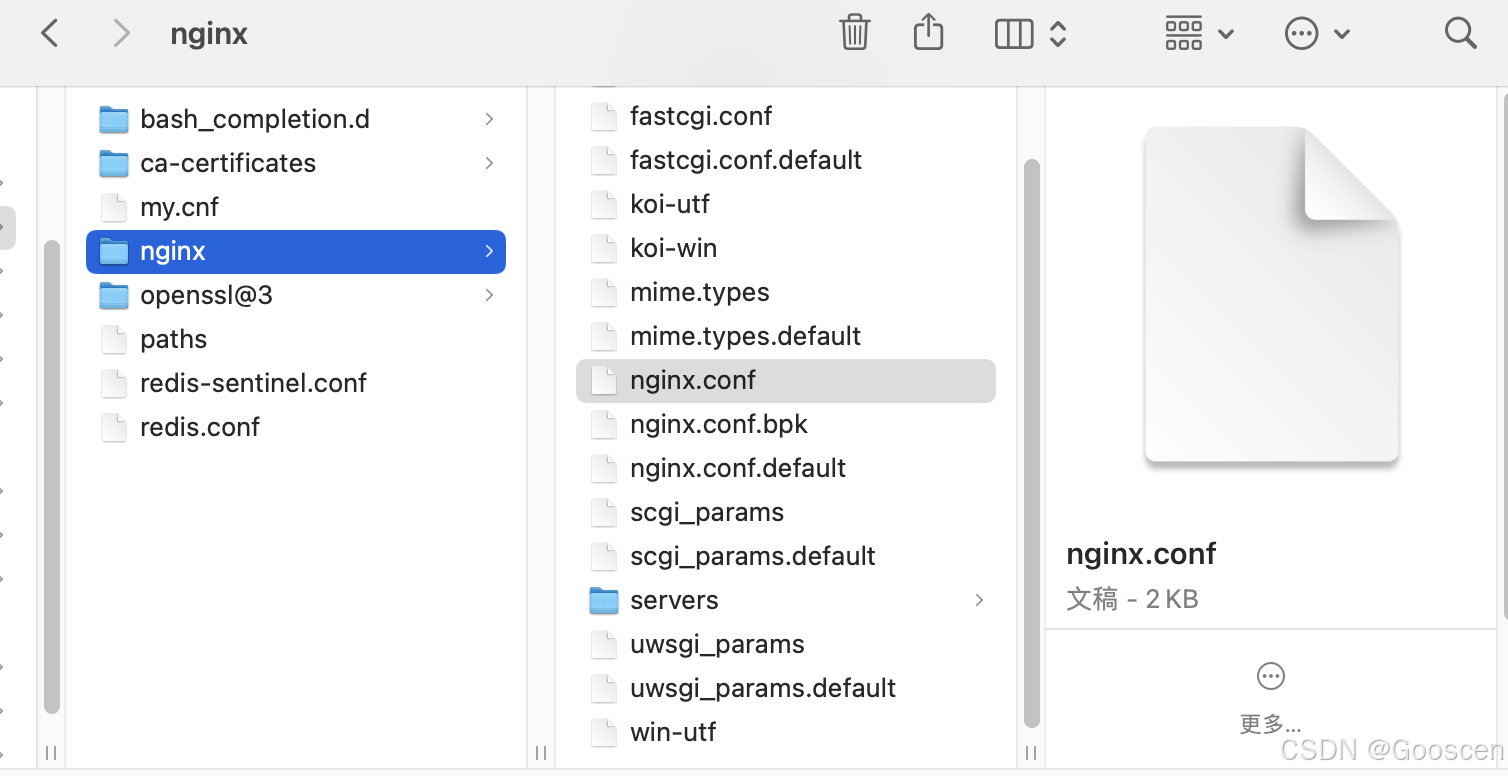Expand the ca-certificates chevron

pyautogui.click(x=489, y=162)
